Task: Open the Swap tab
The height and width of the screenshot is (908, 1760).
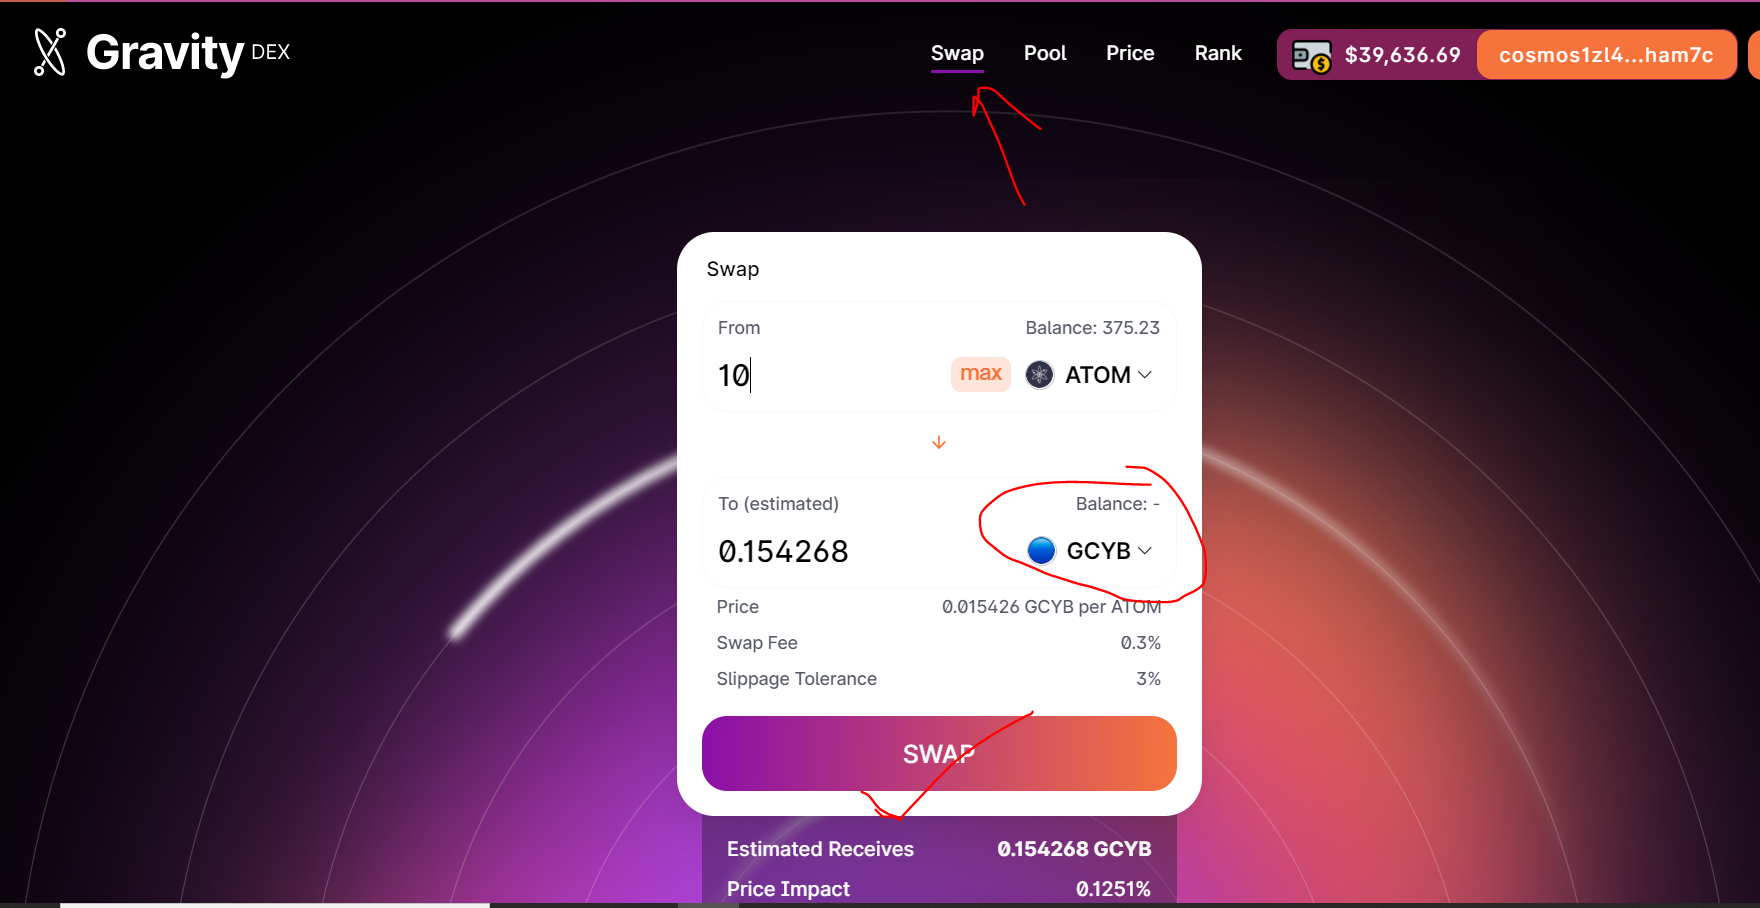Action: 957,53
